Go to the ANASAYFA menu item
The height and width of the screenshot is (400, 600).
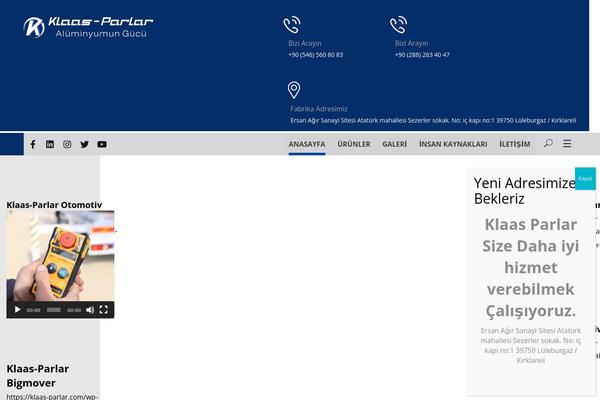[x=307, y=144]
